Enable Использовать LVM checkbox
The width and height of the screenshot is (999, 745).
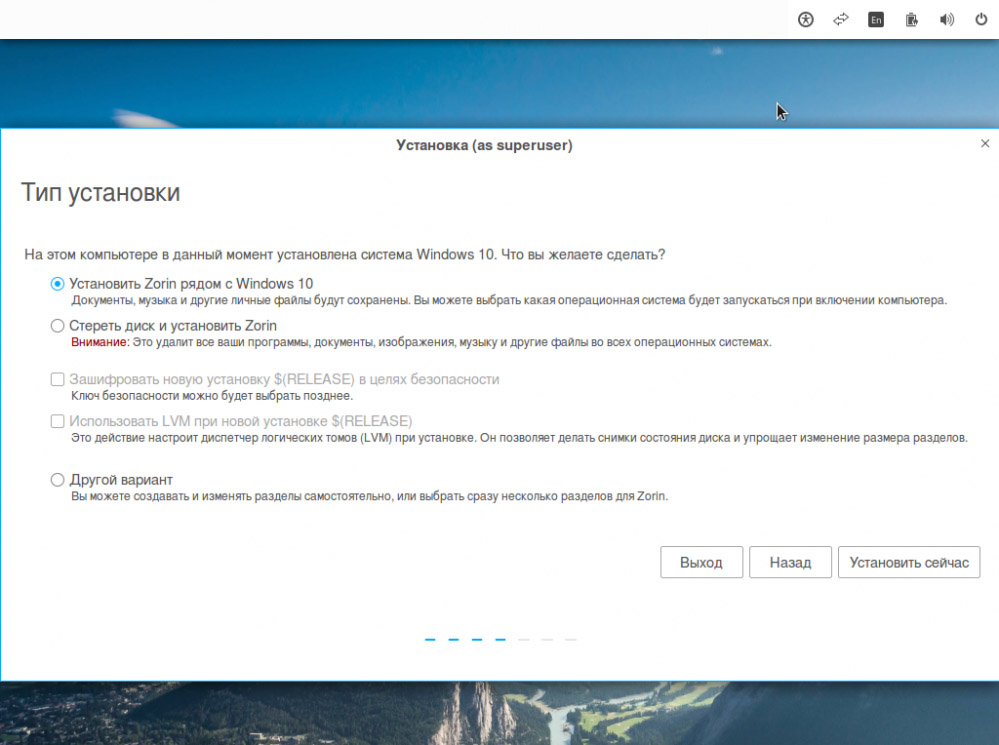[x=57, y=421]
